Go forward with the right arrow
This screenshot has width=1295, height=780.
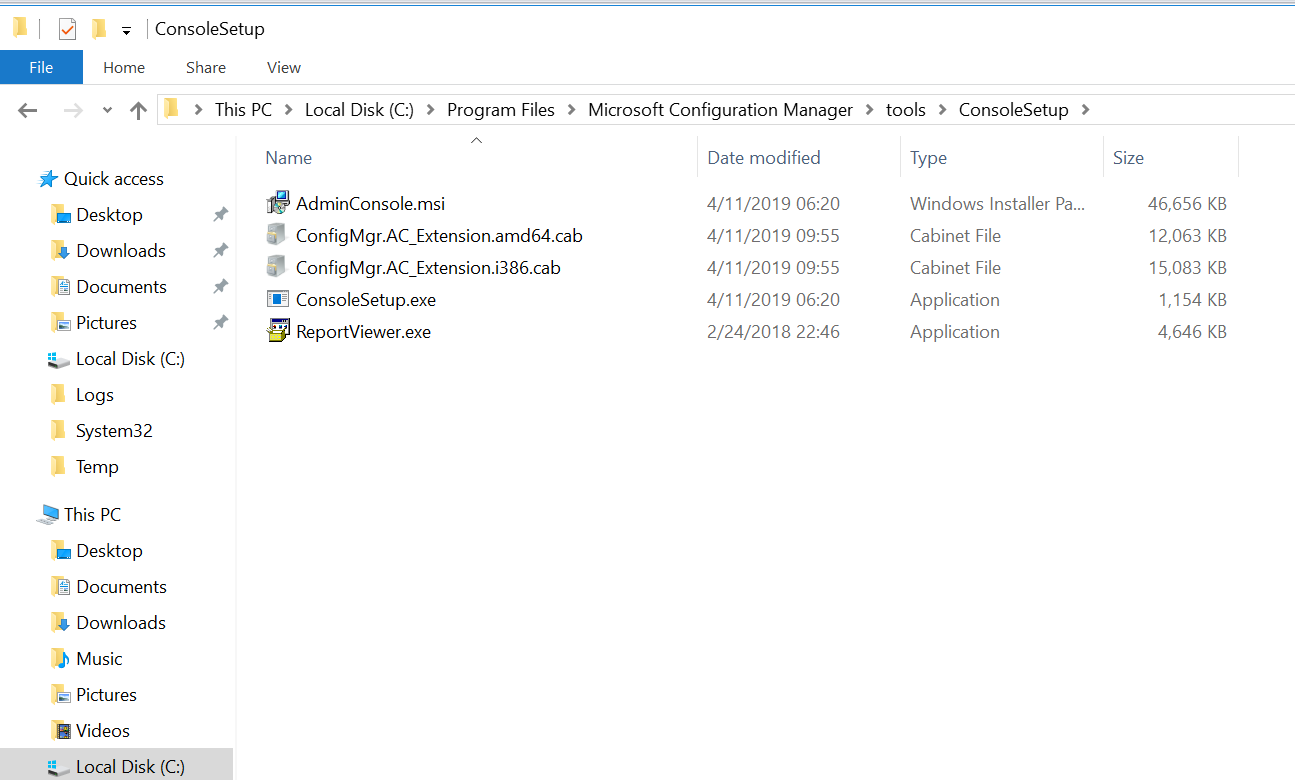72,110
